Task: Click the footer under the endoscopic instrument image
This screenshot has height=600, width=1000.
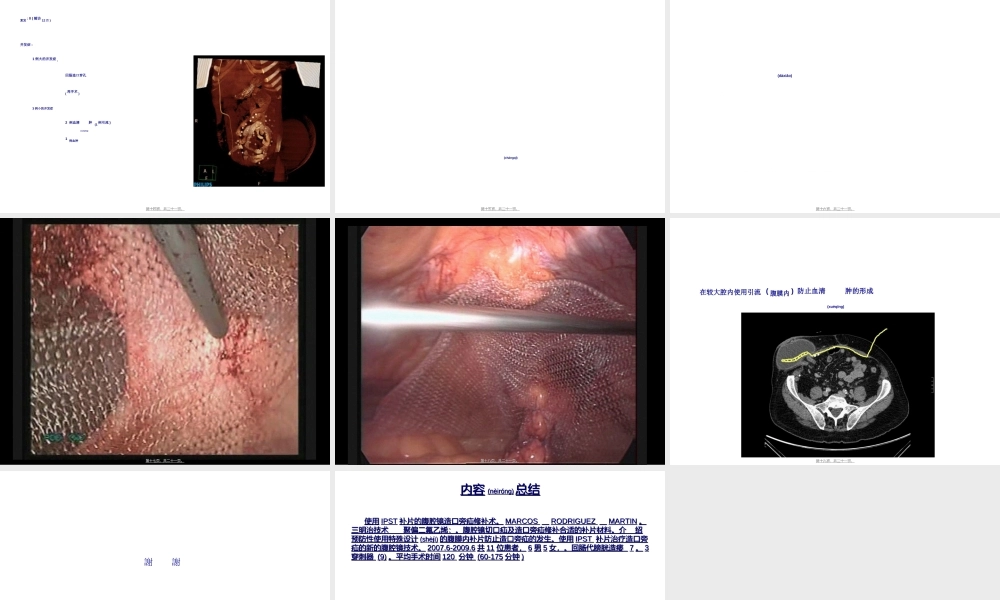Action: click(x=165, y=461)
